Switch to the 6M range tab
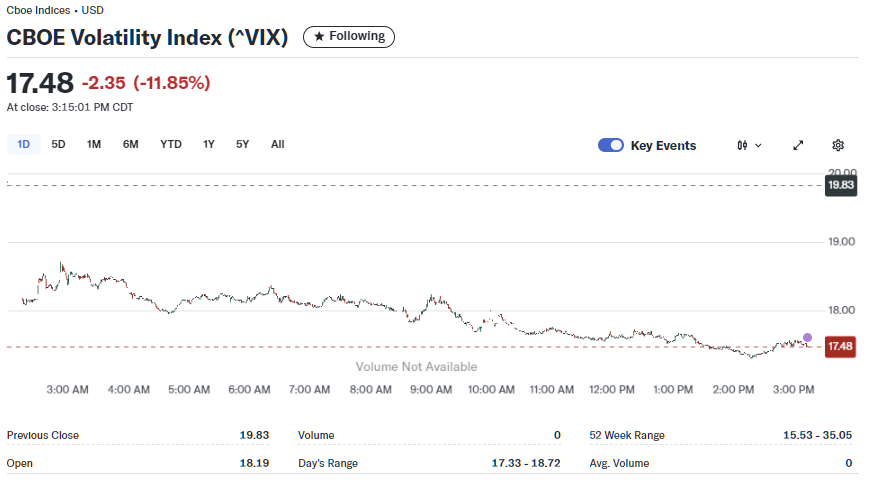 (x=130, y=144)
